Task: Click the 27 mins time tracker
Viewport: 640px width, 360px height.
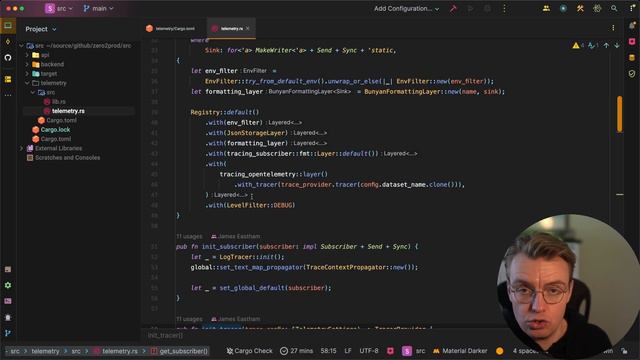Action: 297,351
